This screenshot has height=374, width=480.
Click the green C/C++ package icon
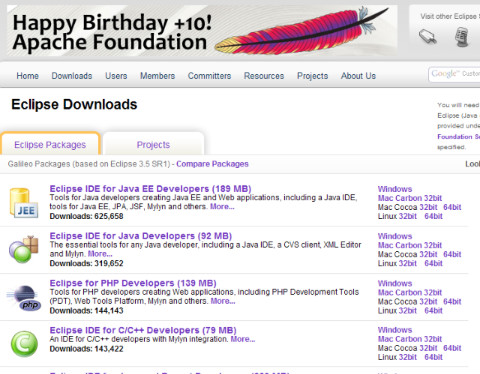click(24, 344)
